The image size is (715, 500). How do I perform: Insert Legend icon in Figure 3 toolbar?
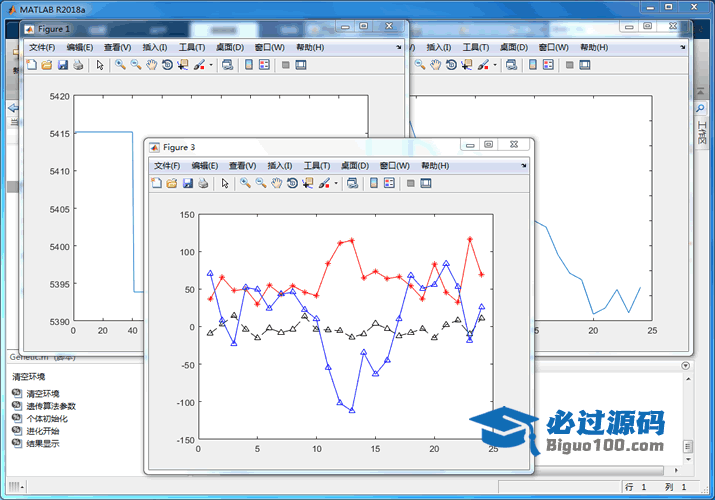389,183
